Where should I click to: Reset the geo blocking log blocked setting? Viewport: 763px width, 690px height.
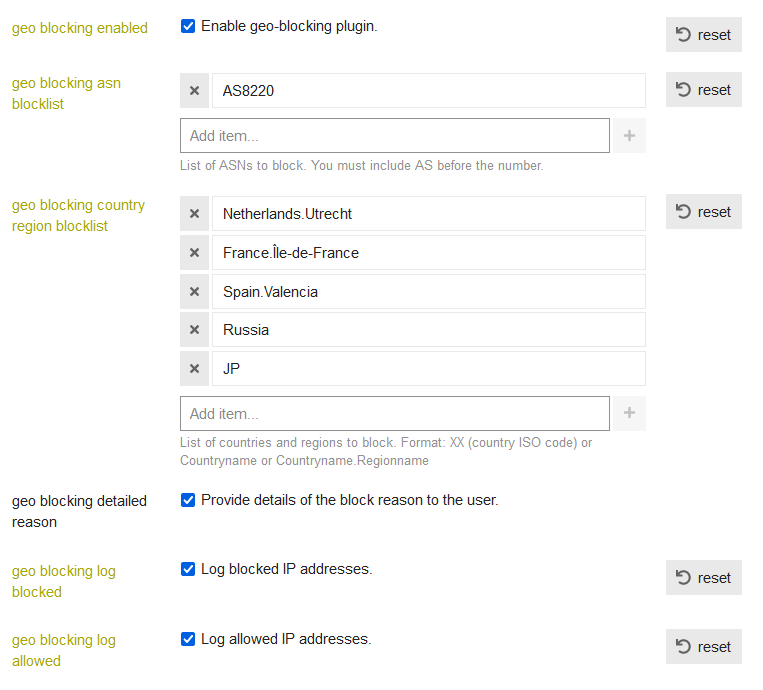click(x=704, y=578)
